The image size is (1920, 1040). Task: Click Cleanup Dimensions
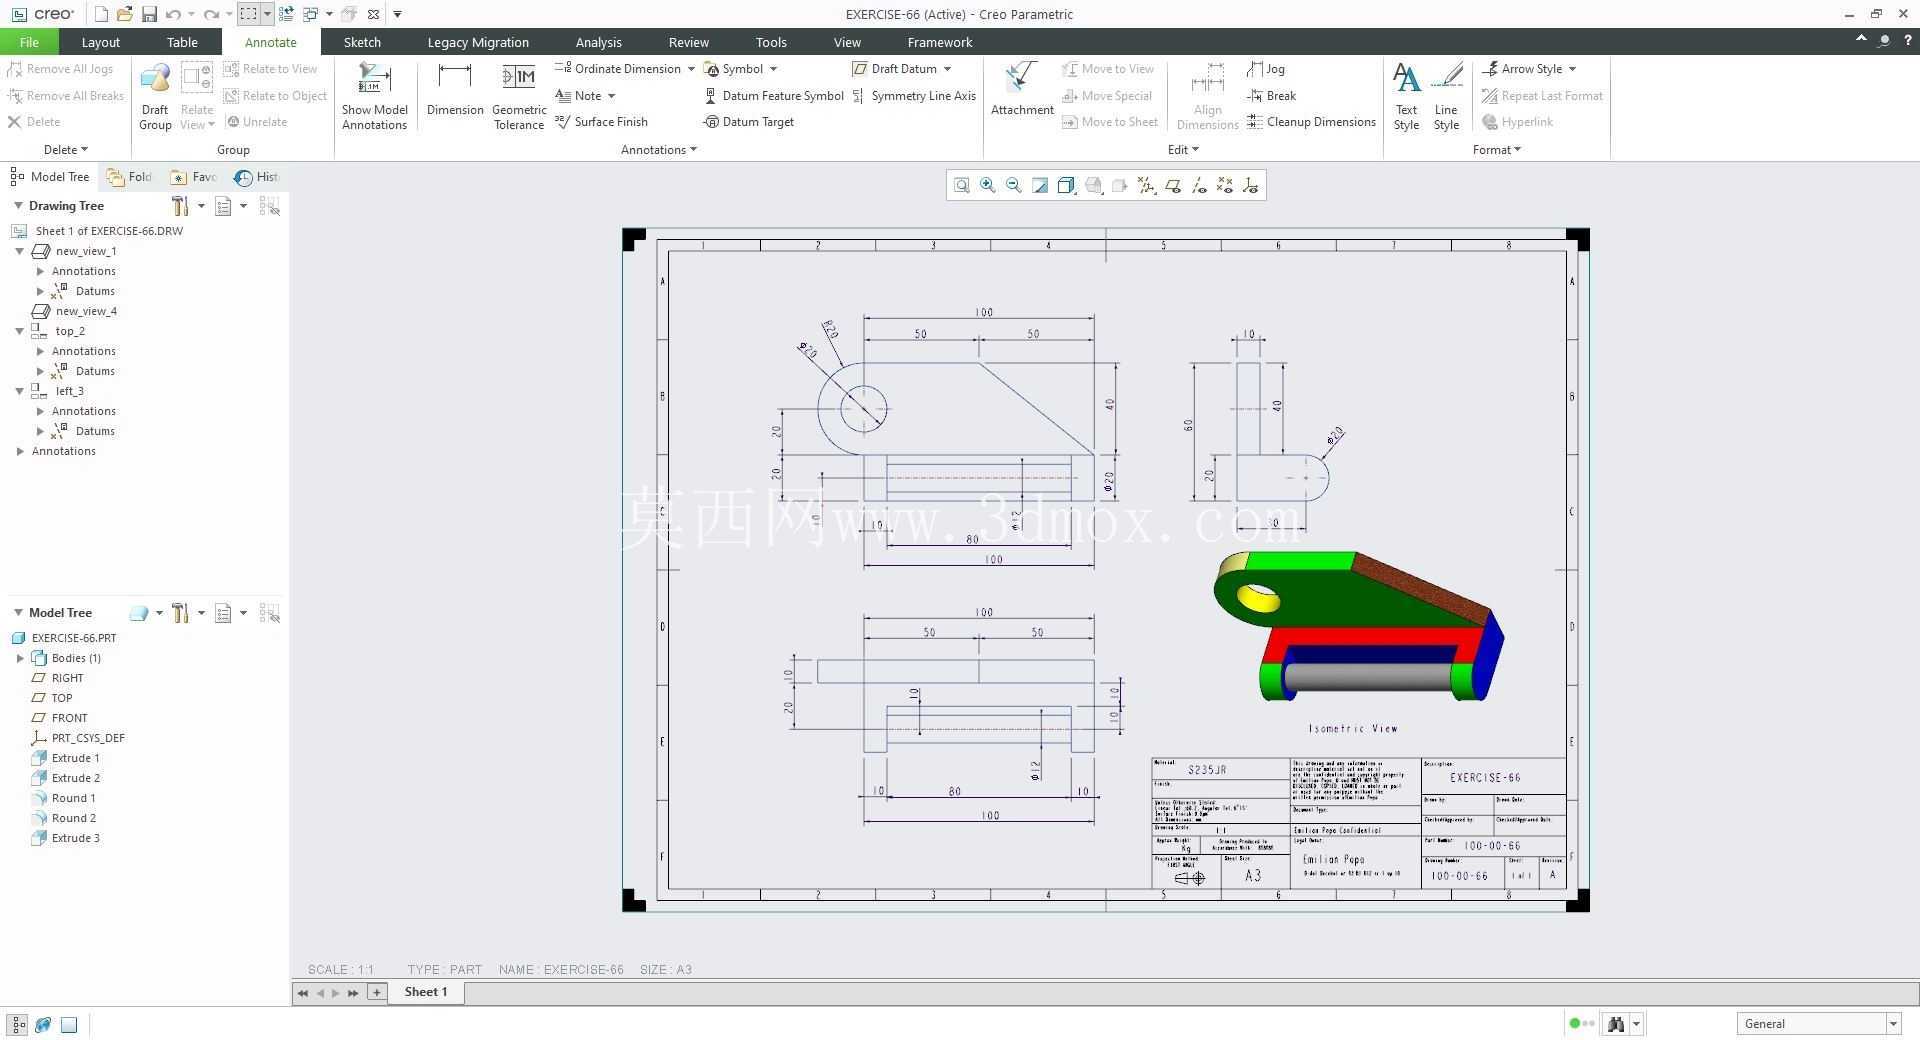[1311, 122]
